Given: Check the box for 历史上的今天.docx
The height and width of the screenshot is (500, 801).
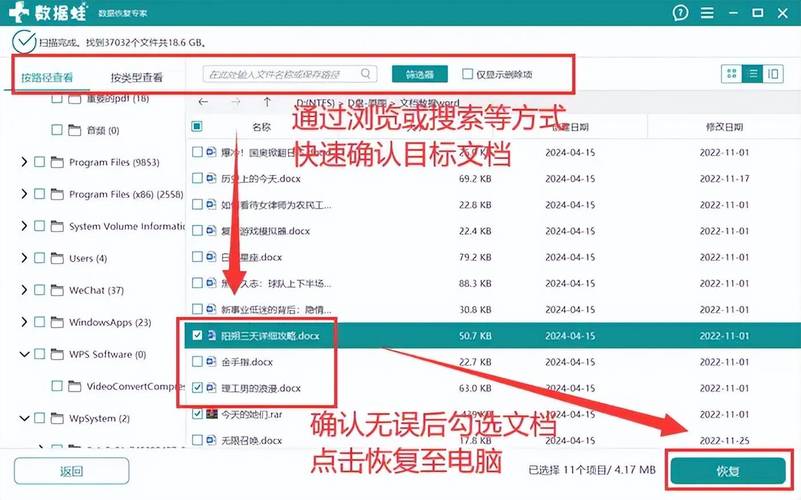Looking at the screenshot, I should [x=197, y=178].
